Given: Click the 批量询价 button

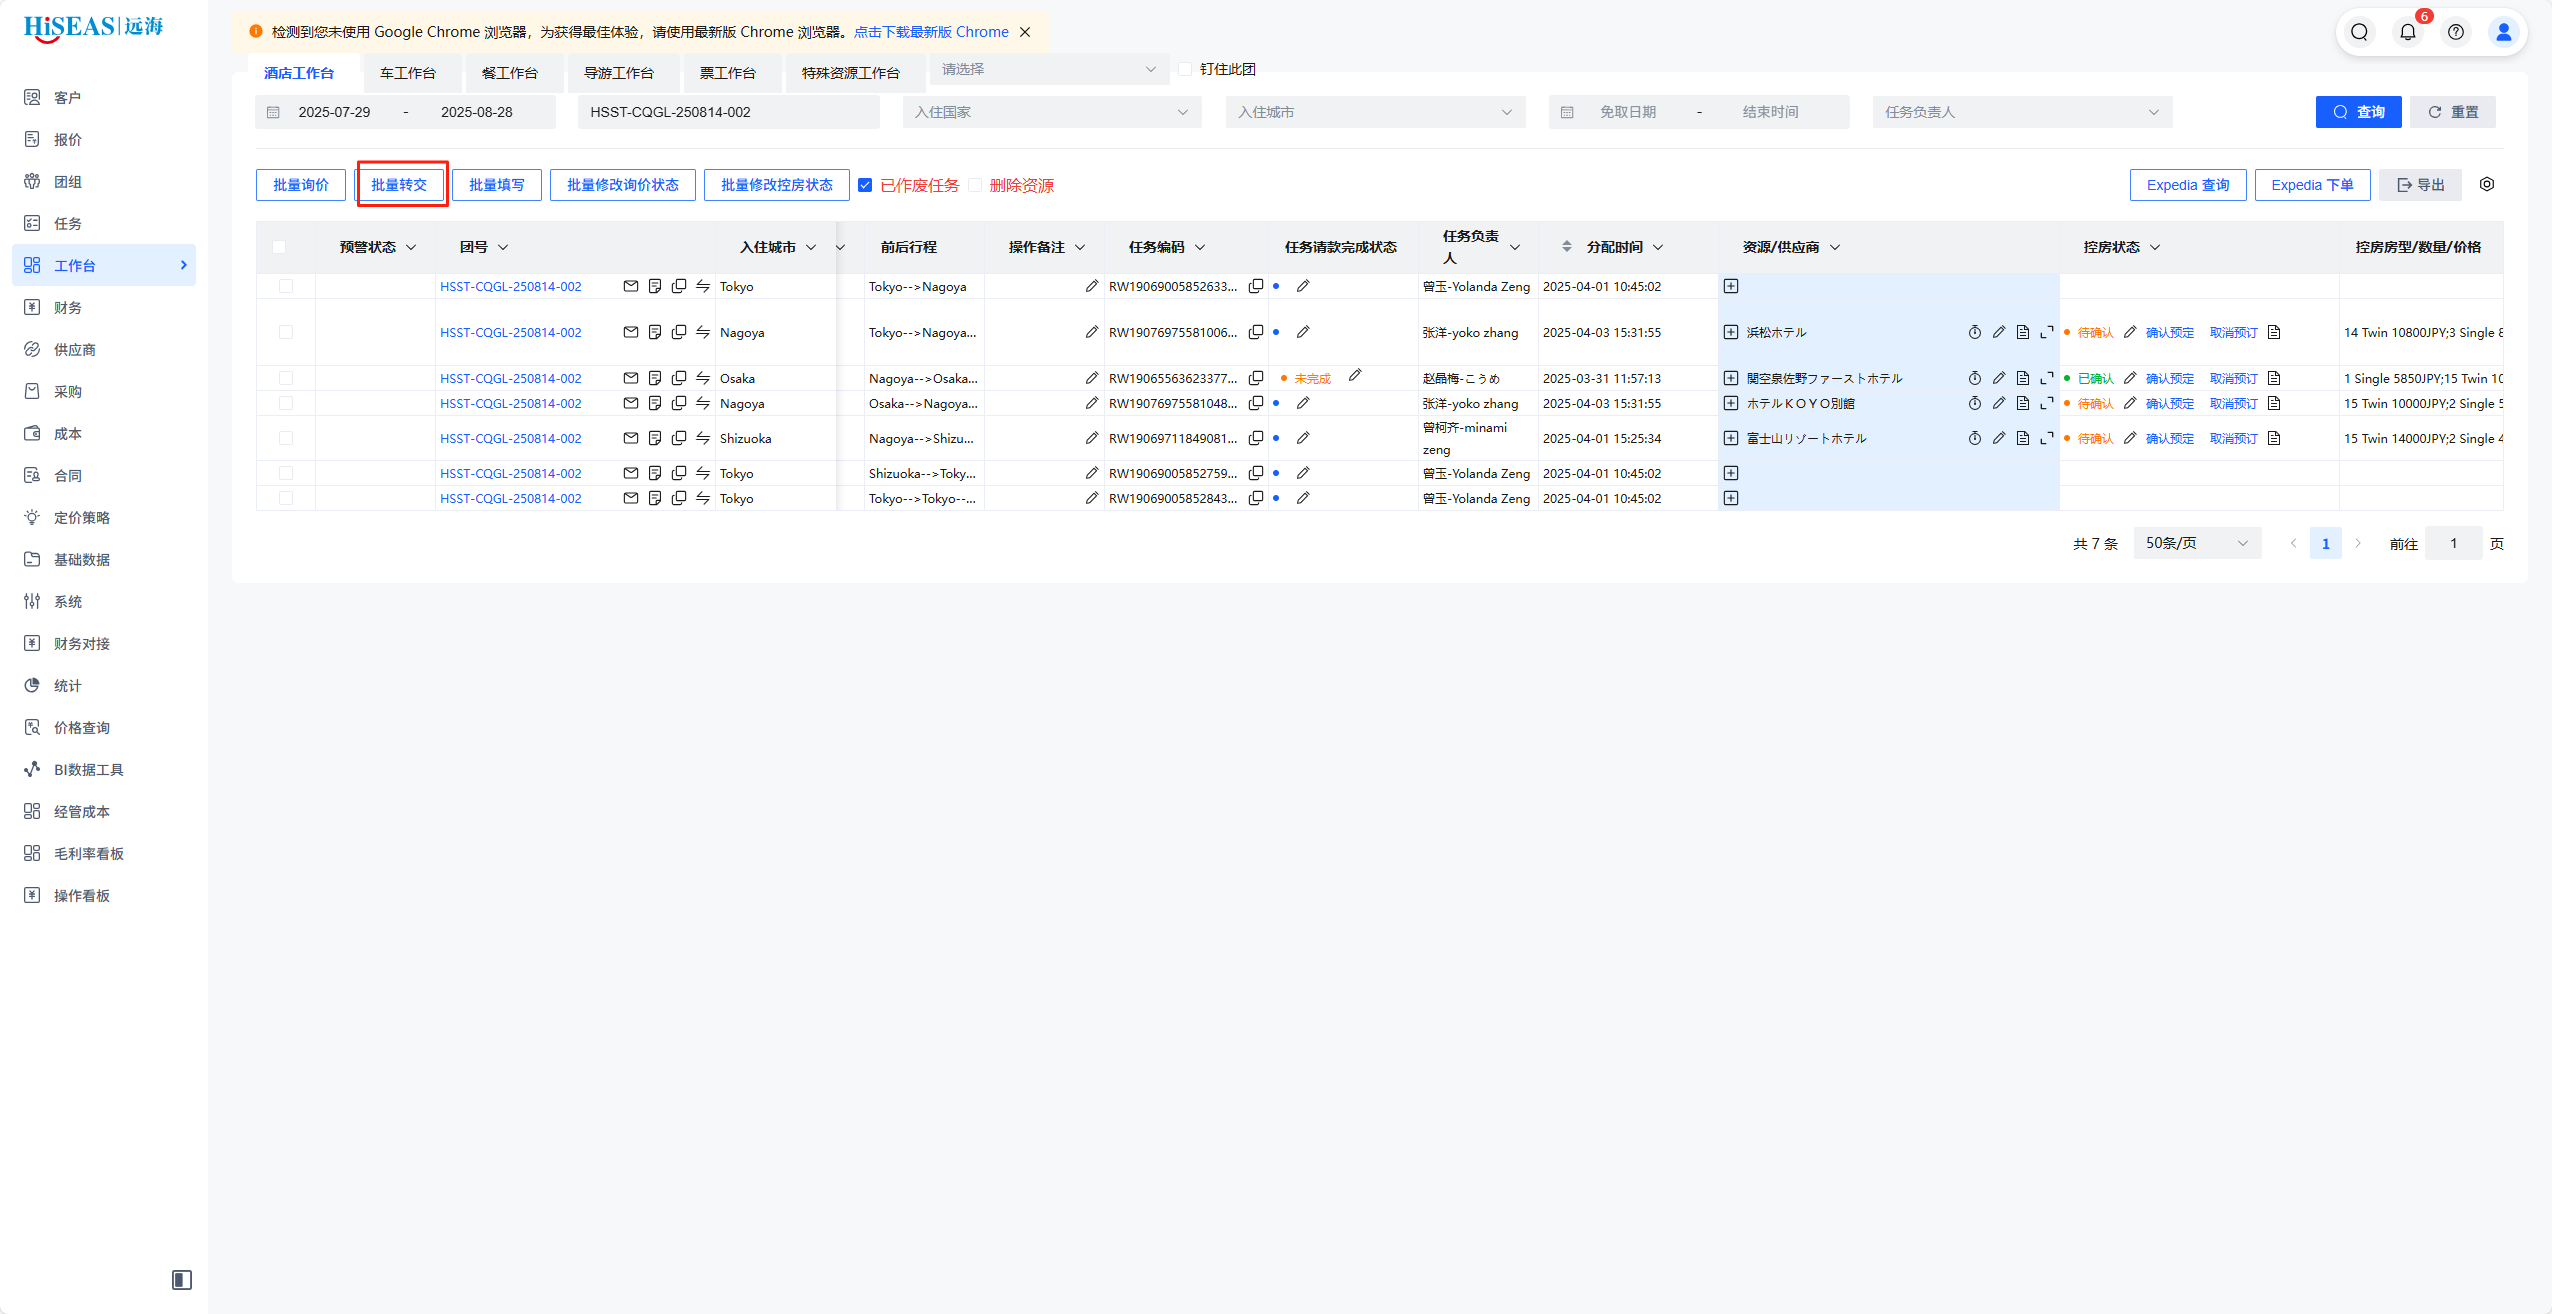Looking at the screenshot, I should (x=301, y=185).
